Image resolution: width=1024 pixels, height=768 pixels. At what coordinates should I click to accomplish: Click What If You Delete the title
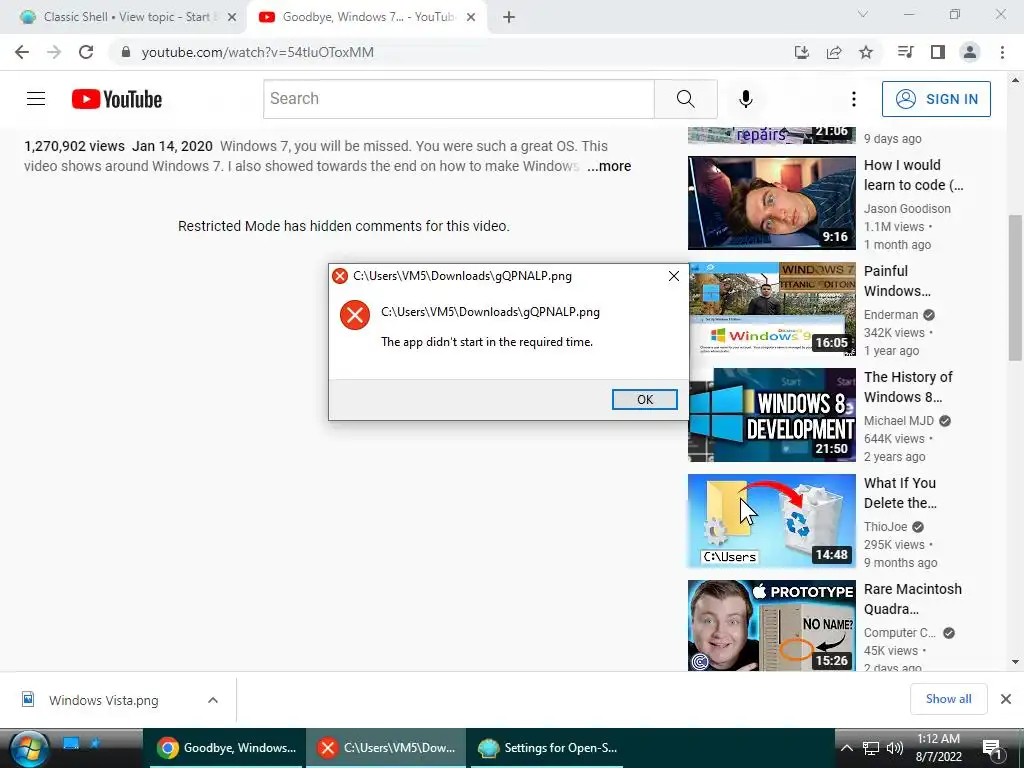click(x=900, y=493)
